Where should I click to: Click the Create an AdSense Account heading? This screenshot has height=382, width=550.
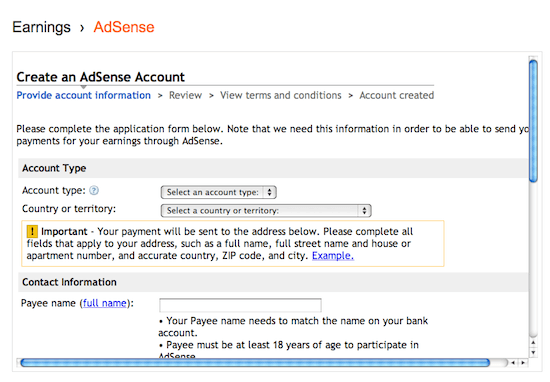coord(101,77)
